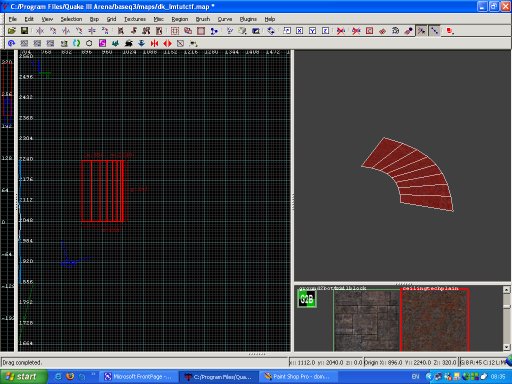Open a map with the folder icon
This screenshot has height=384, width=512.
[x=11, y=31]
